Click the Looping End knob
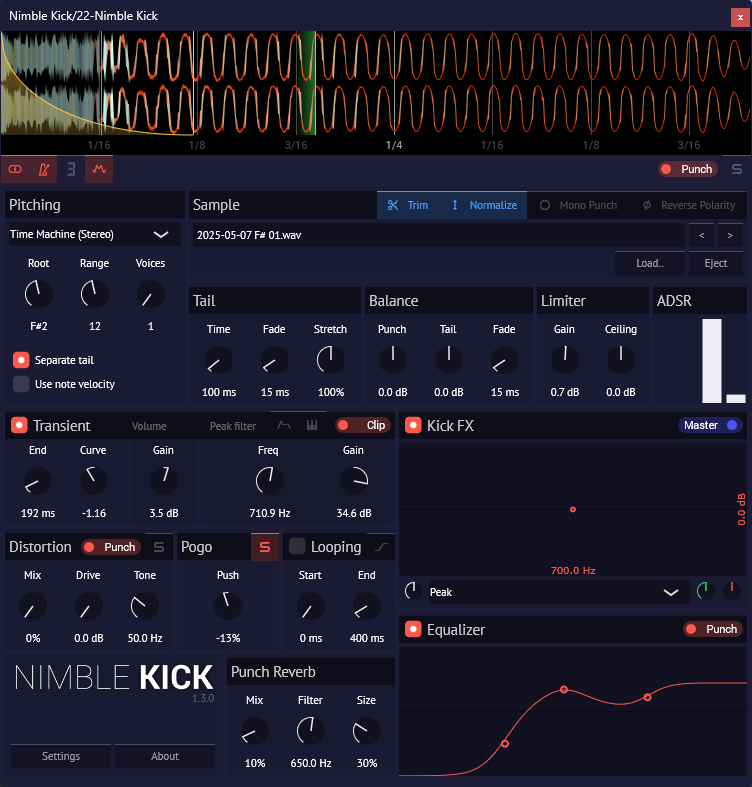Screen dimensions: 752x787 [x=366, y=606]
